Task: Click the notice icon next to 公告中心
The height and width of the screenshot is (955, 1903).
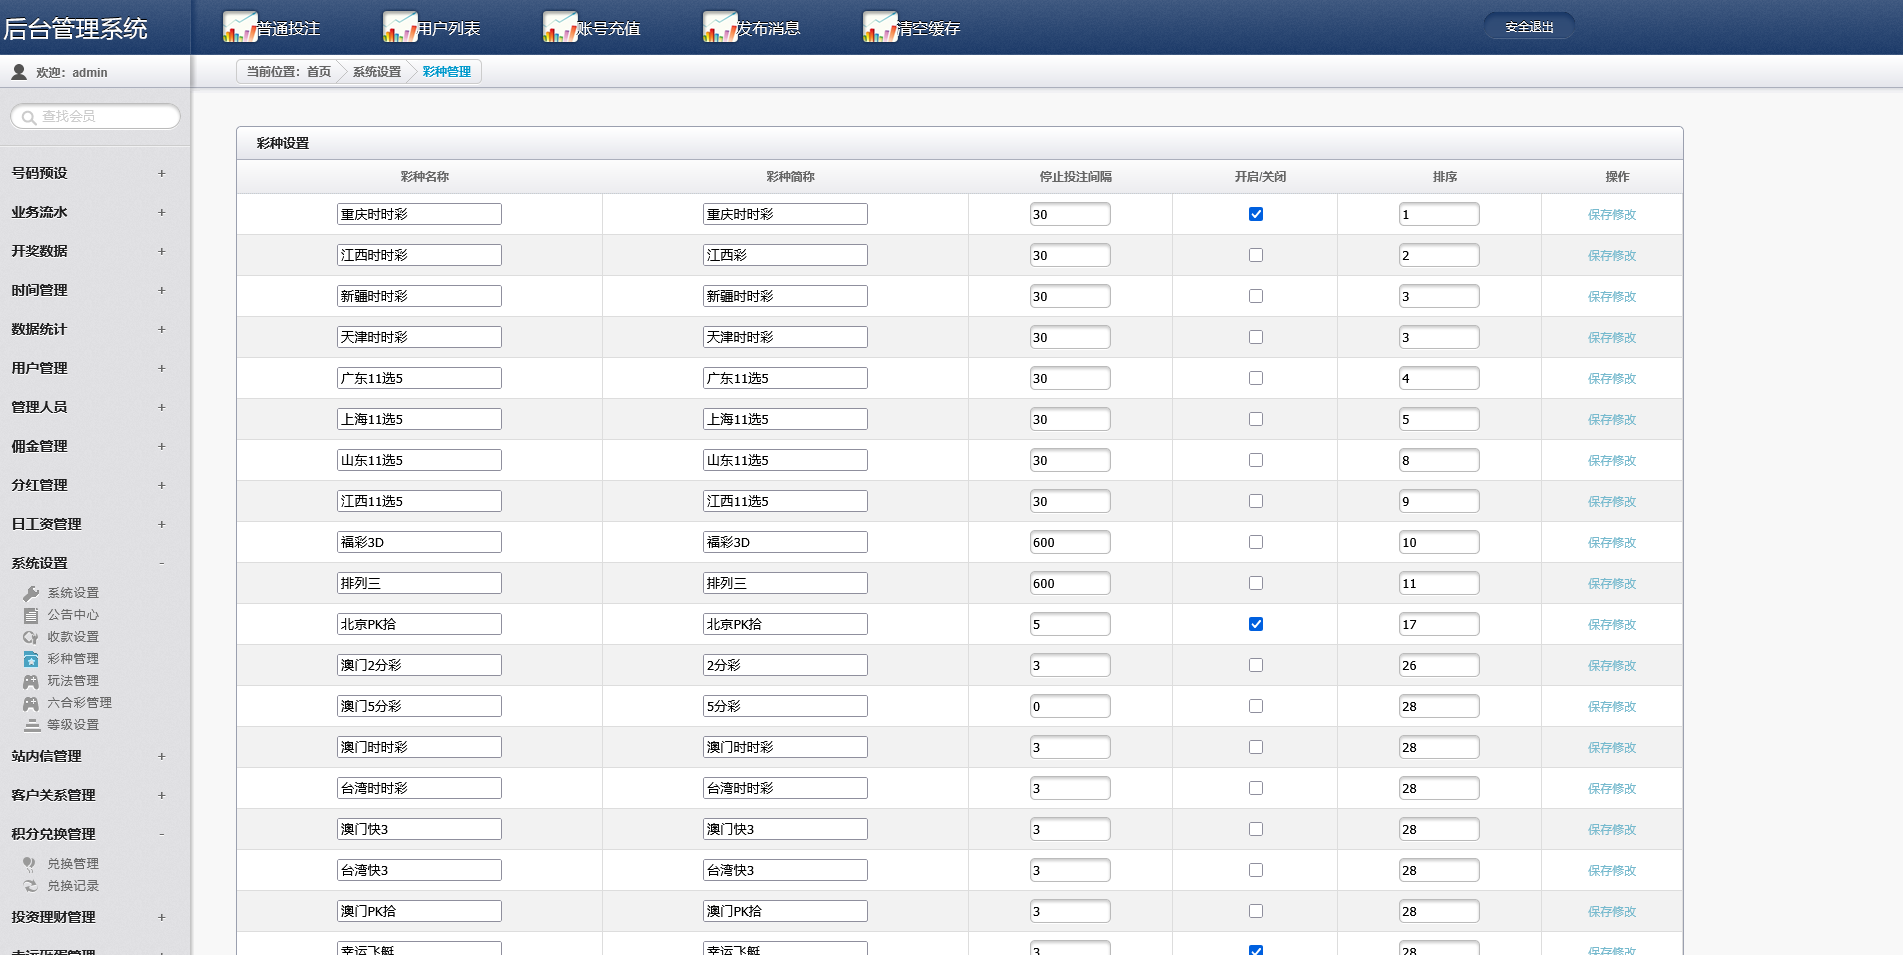Action: (31, 615)
